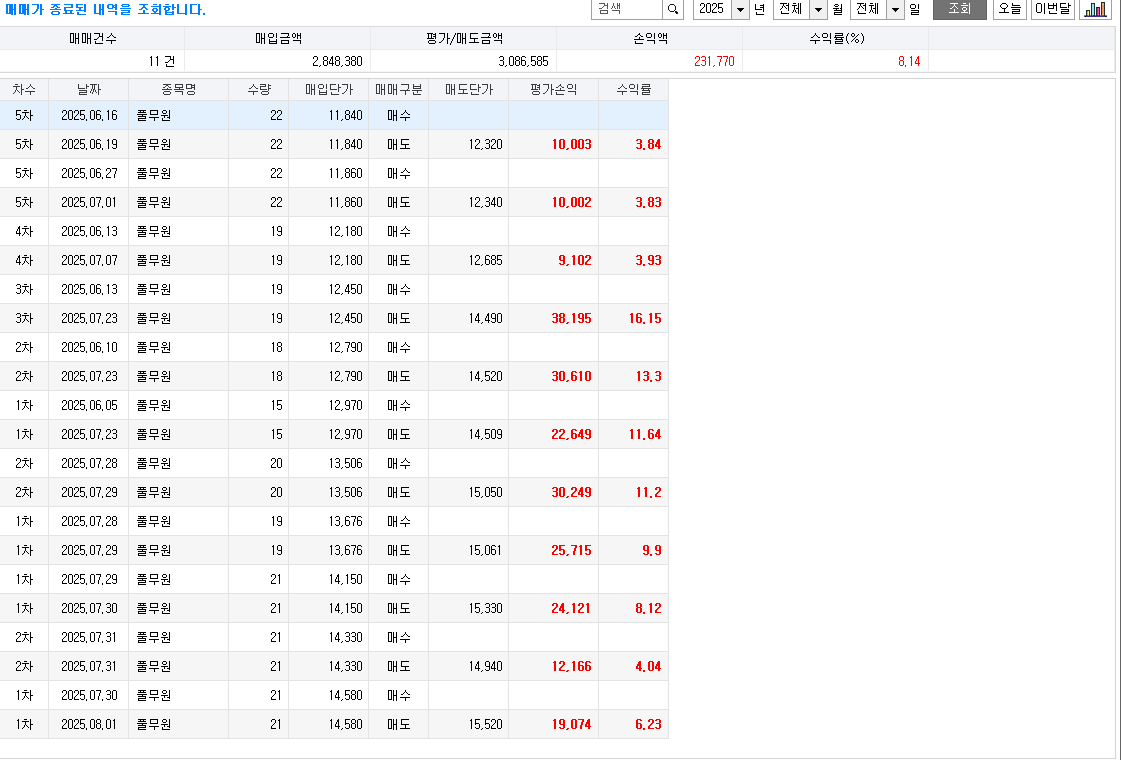Select the 2025.07.07 date cell
The width and height of the screenshot is (1121, 760).
pos(89,260)
